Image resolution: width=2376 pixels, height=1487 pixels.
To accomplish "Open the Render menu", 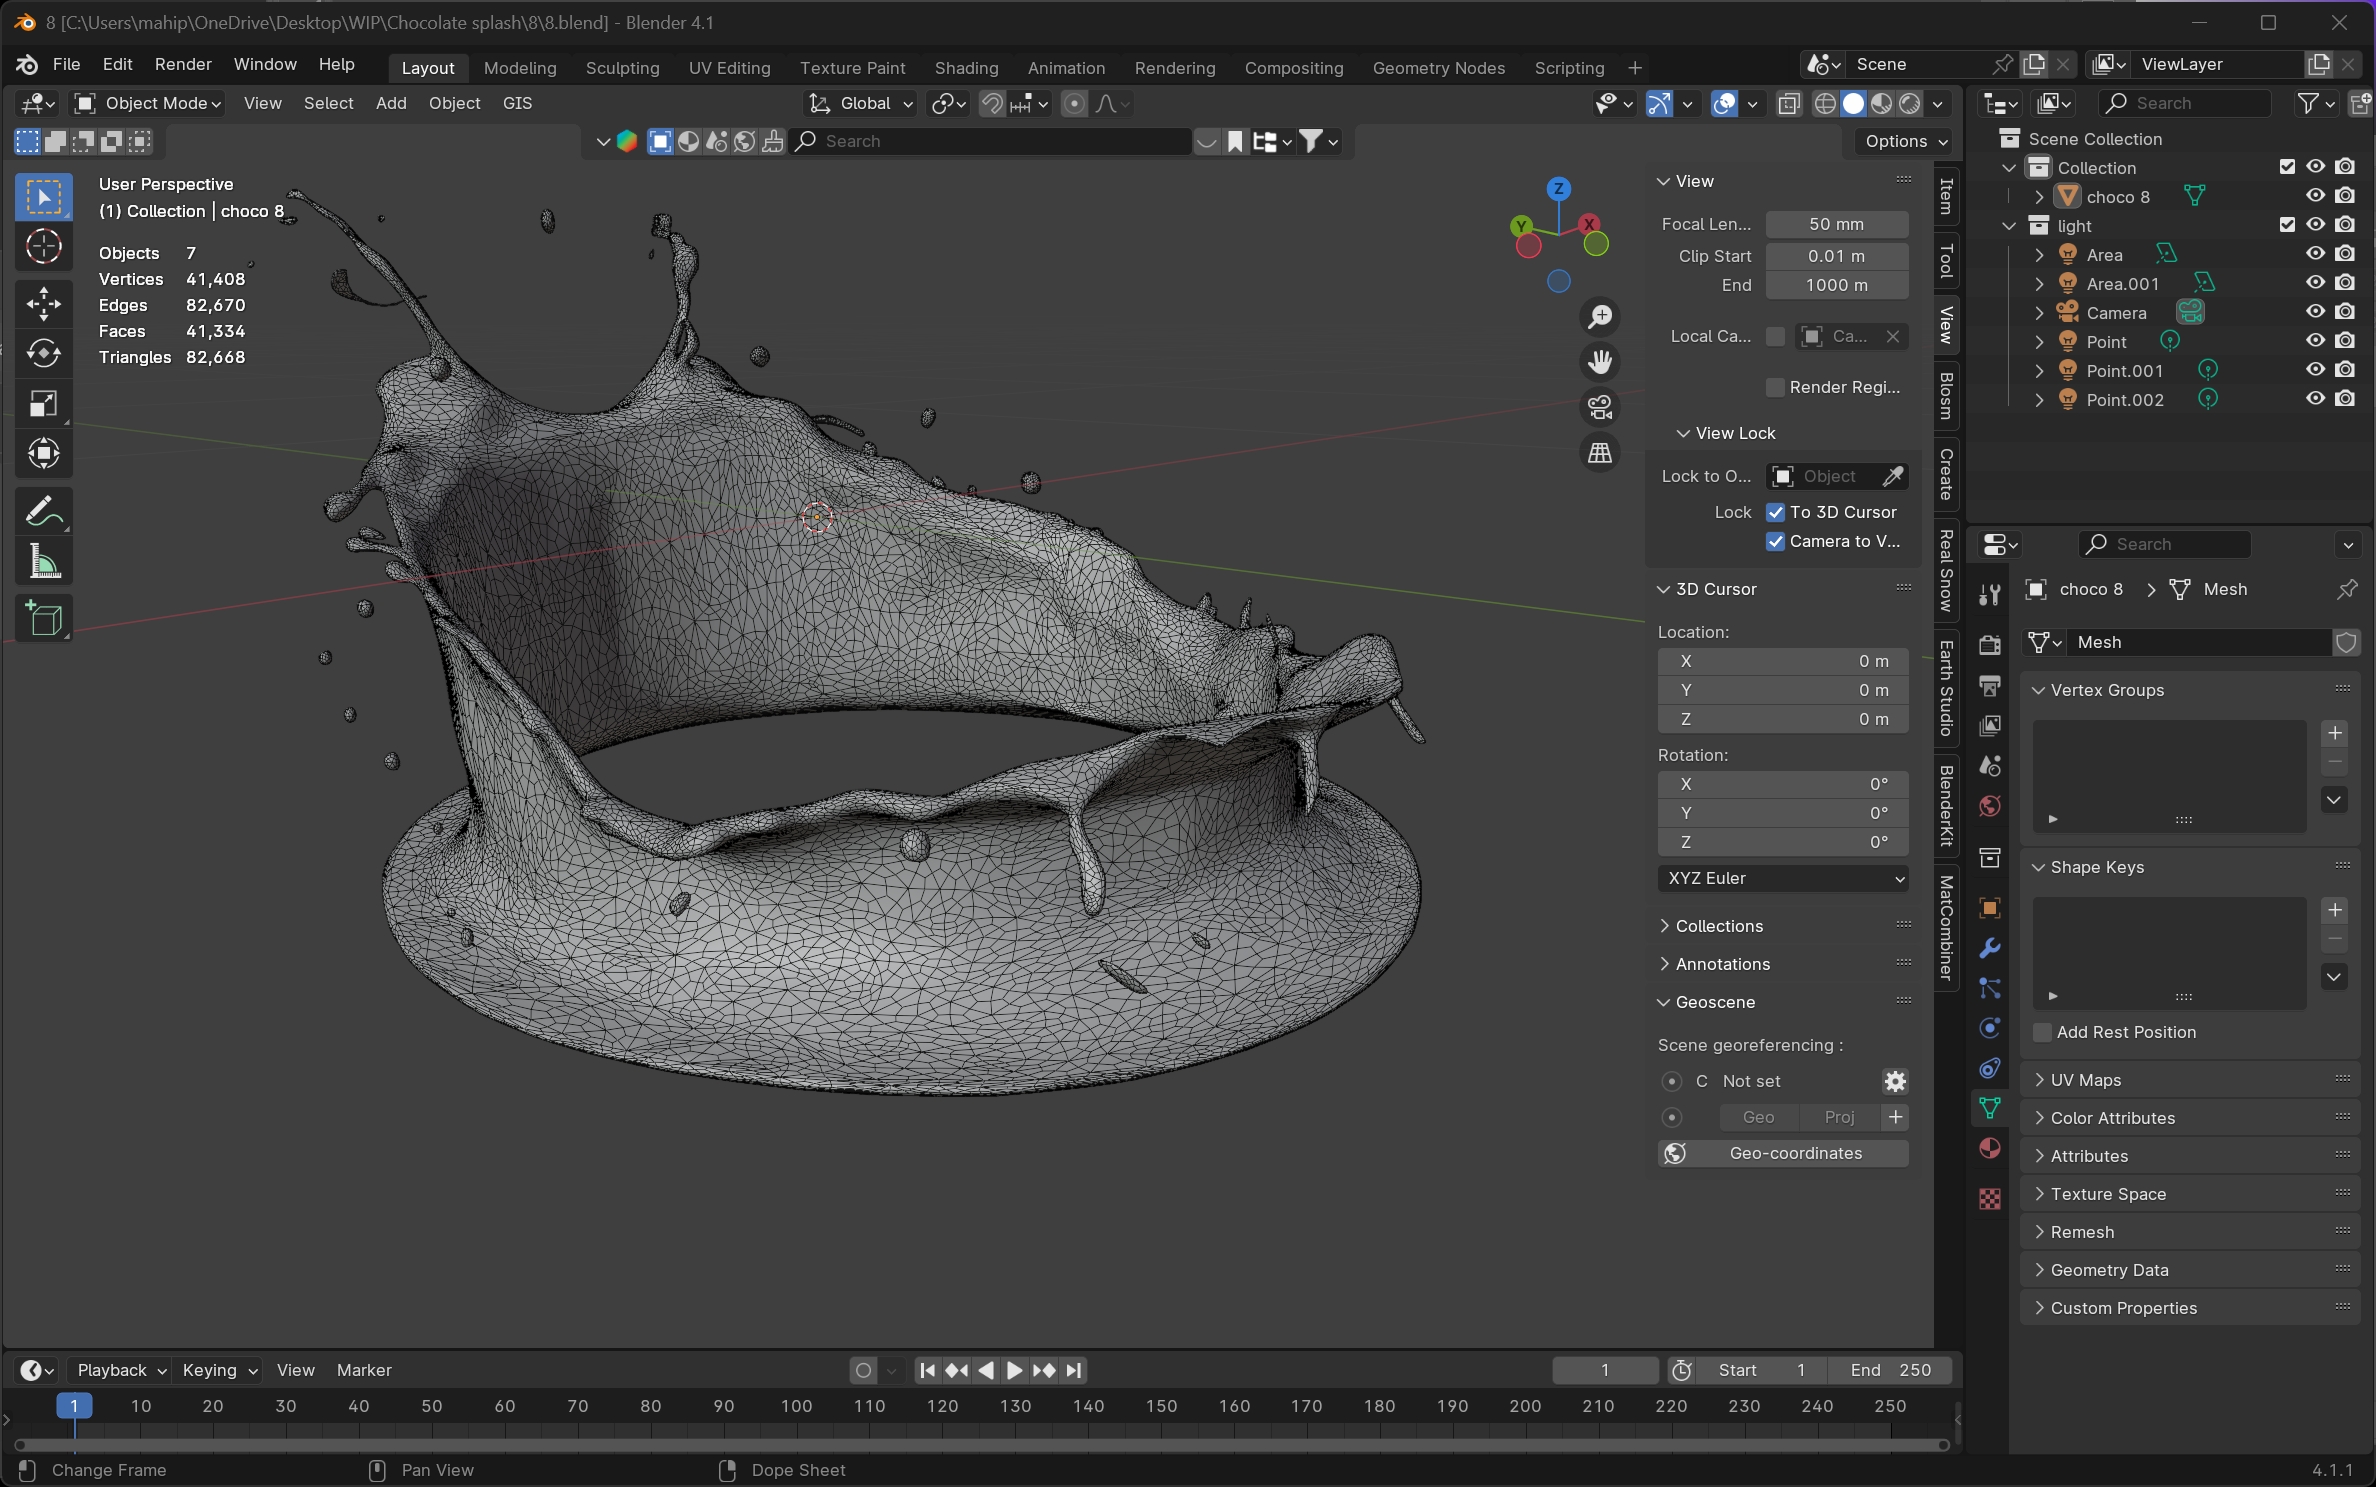I will click(183, 64).
